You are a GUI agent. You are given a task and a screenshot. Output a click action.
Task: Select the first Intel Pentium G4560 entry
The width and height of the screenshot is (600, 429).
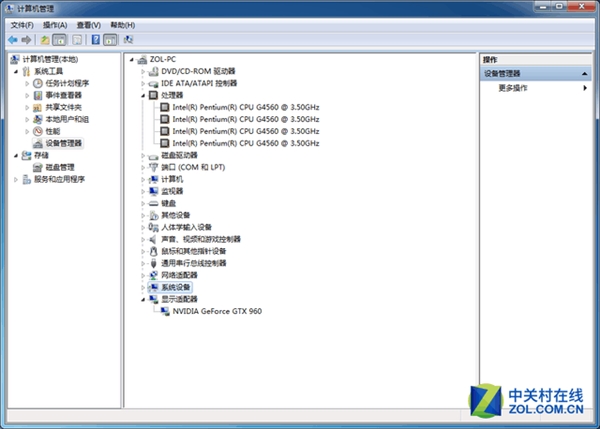point(246,107)
